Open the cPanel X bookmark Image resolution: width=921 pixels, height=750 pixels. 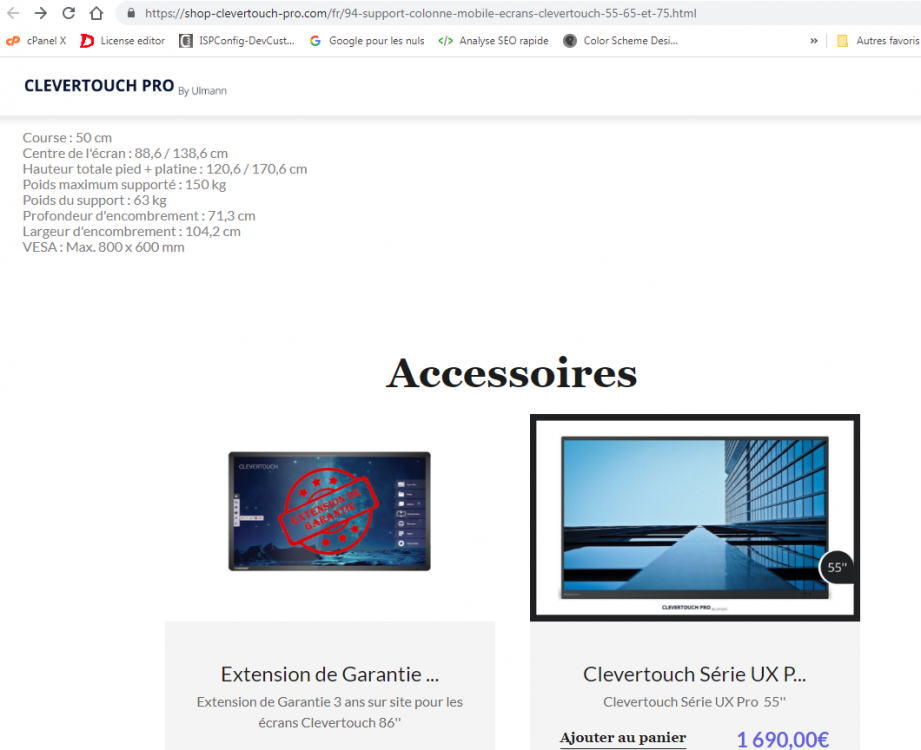[x=36, y=41]
